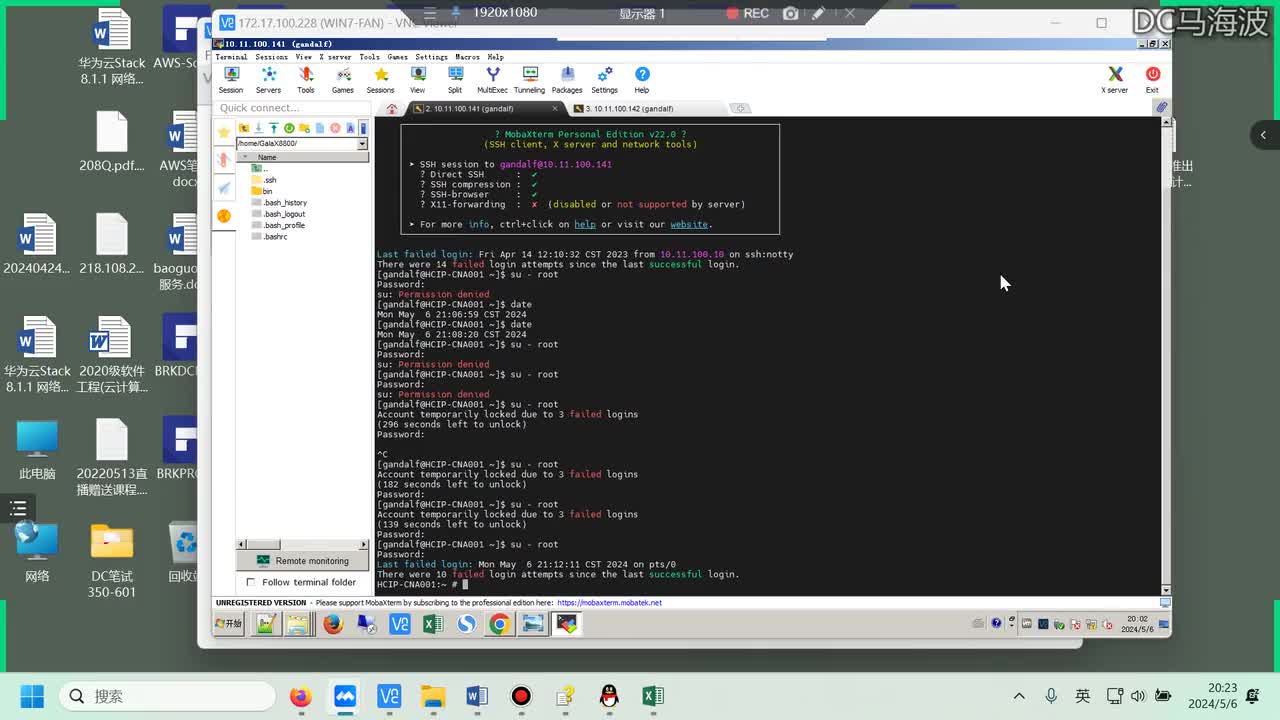Open the Tools toolbar icon
The width and height of the screenshot is (1280, 720).
[306, 80]
